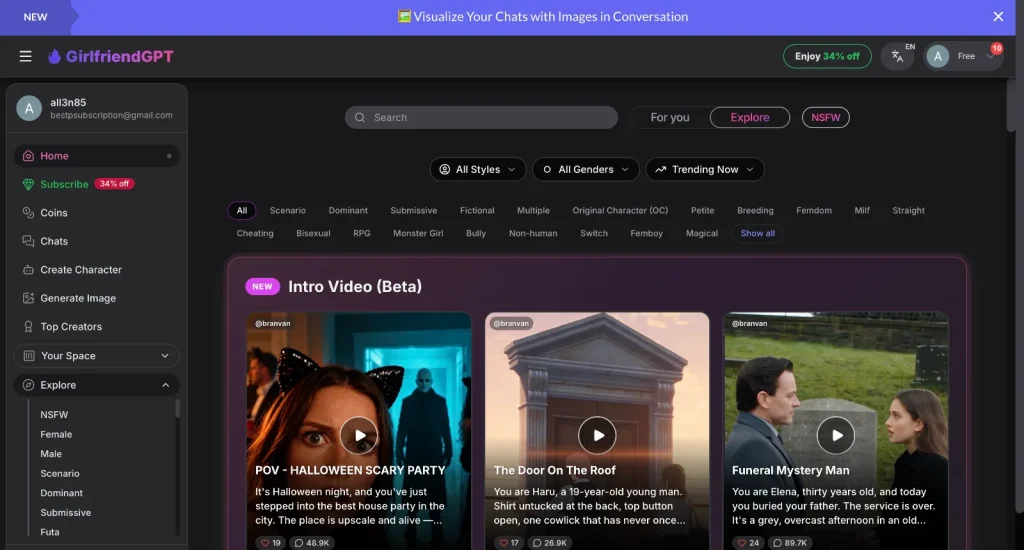Click the Home icon in sidebar
Viewport: 1024px width, 550px height.
click(x=28, y=155)
